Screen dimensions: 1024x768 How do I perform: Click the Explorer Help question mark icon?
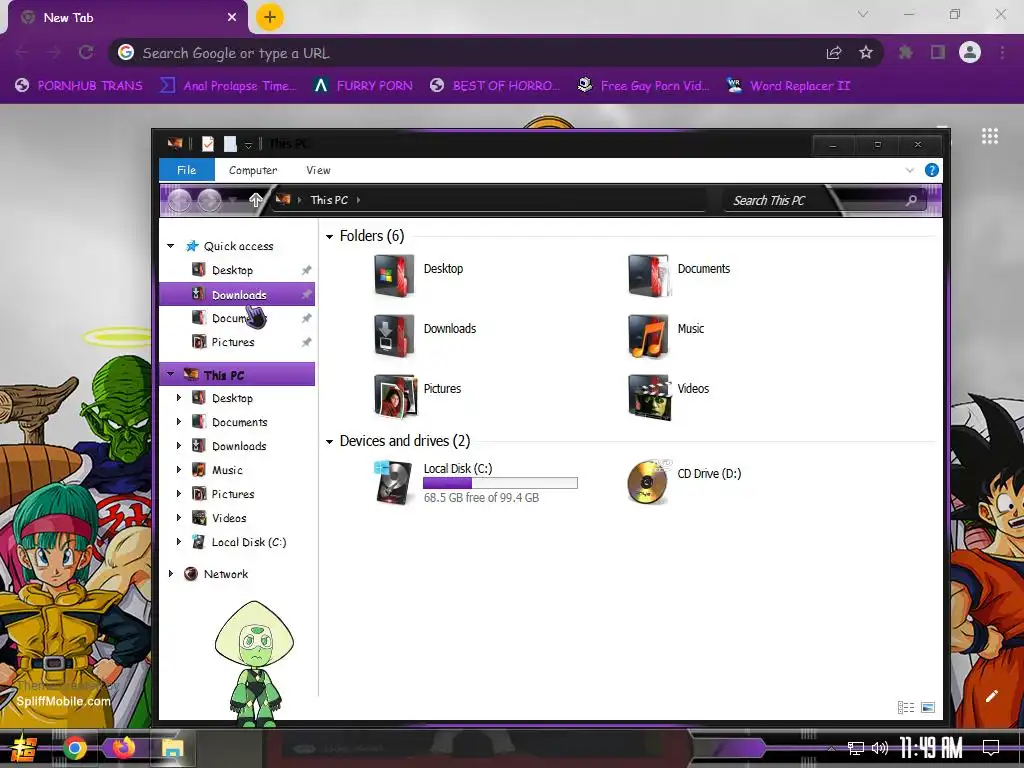pyautogui.click(x=932, y=170)
